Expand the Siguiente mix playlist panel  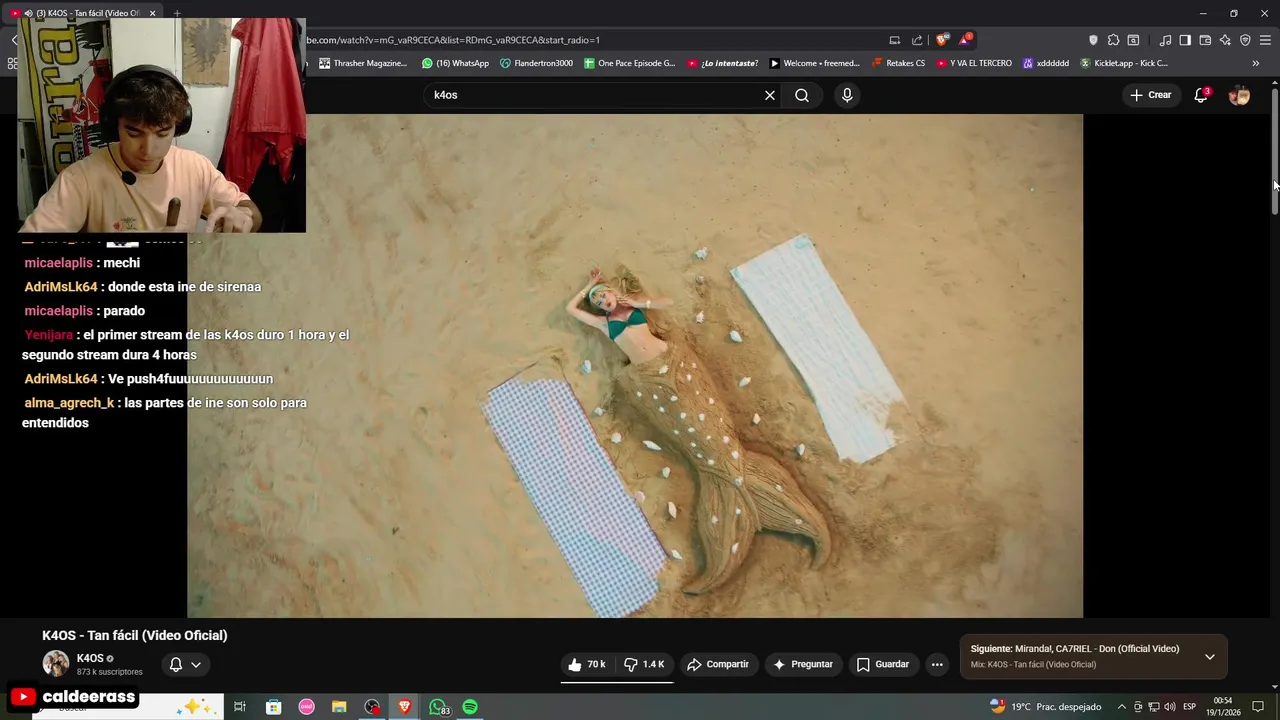(1209, 657)
